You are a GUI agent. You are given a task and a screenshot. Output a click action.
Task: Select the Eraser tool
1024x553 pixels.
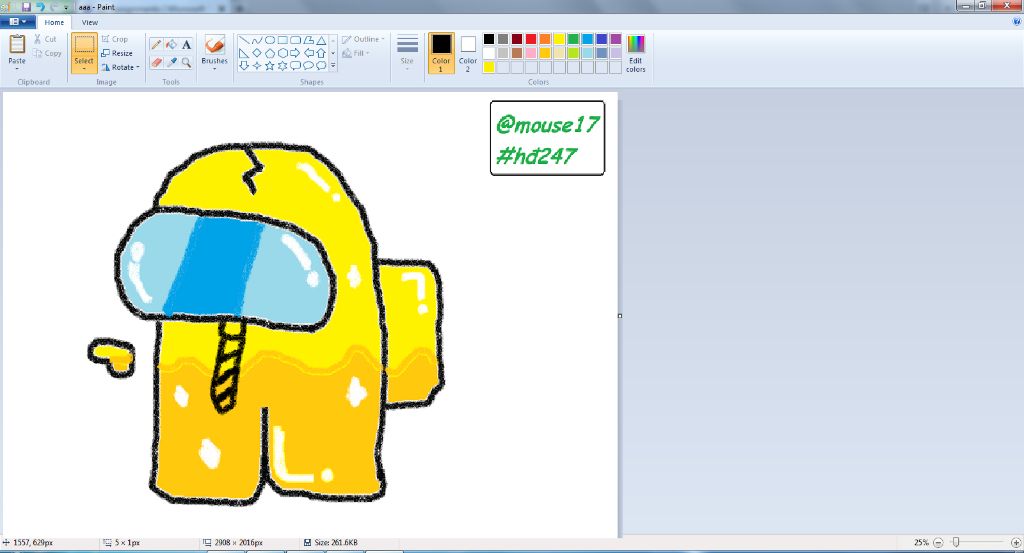point(156,63)
